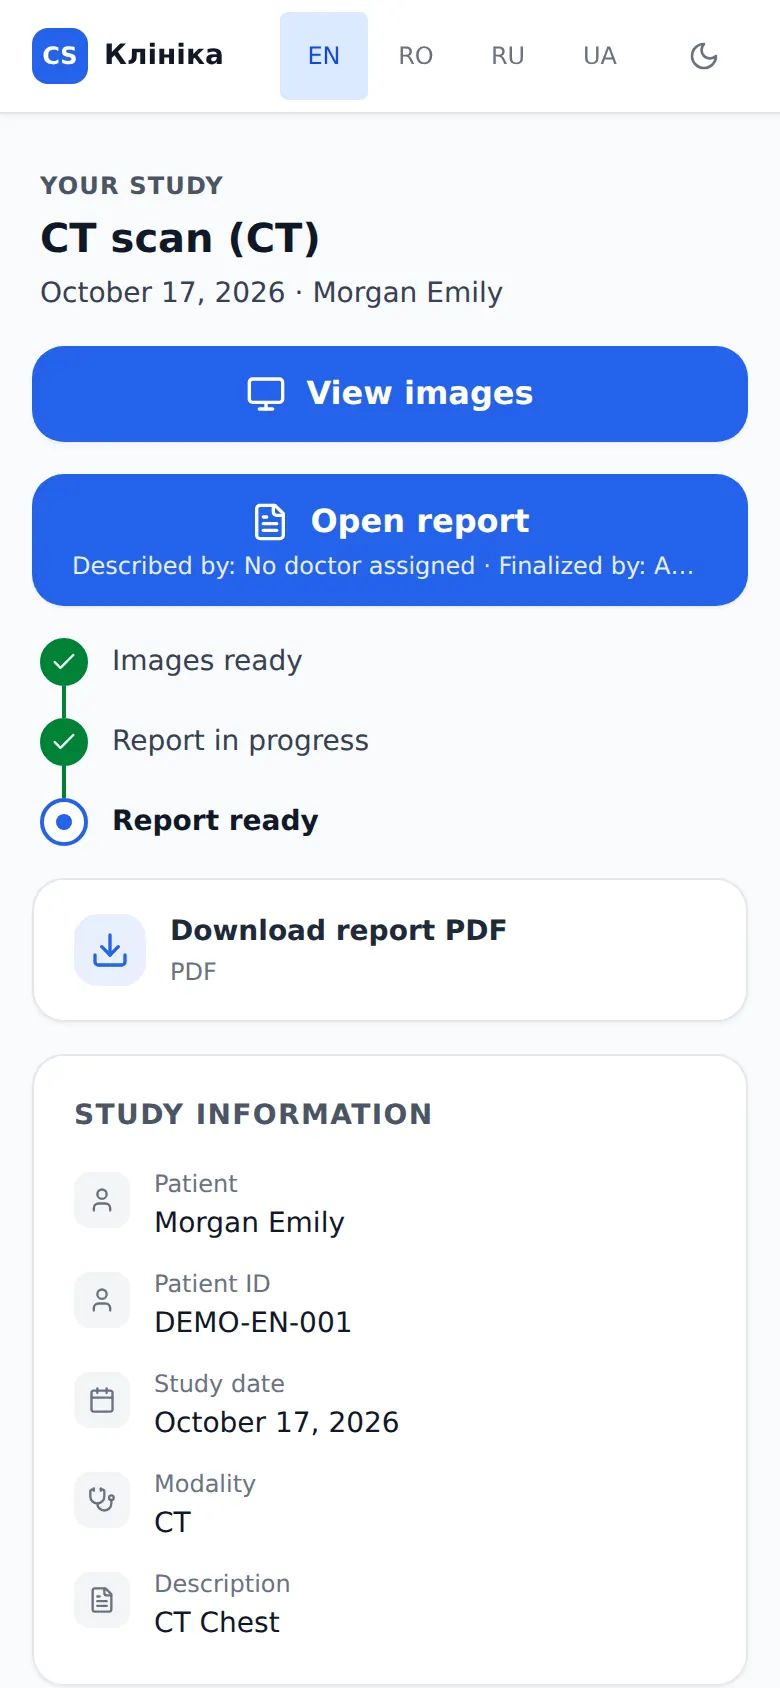Click the "CT scan (CT)" heading
The height and width of the screenshot is (1688, 780).
point(180,238)
